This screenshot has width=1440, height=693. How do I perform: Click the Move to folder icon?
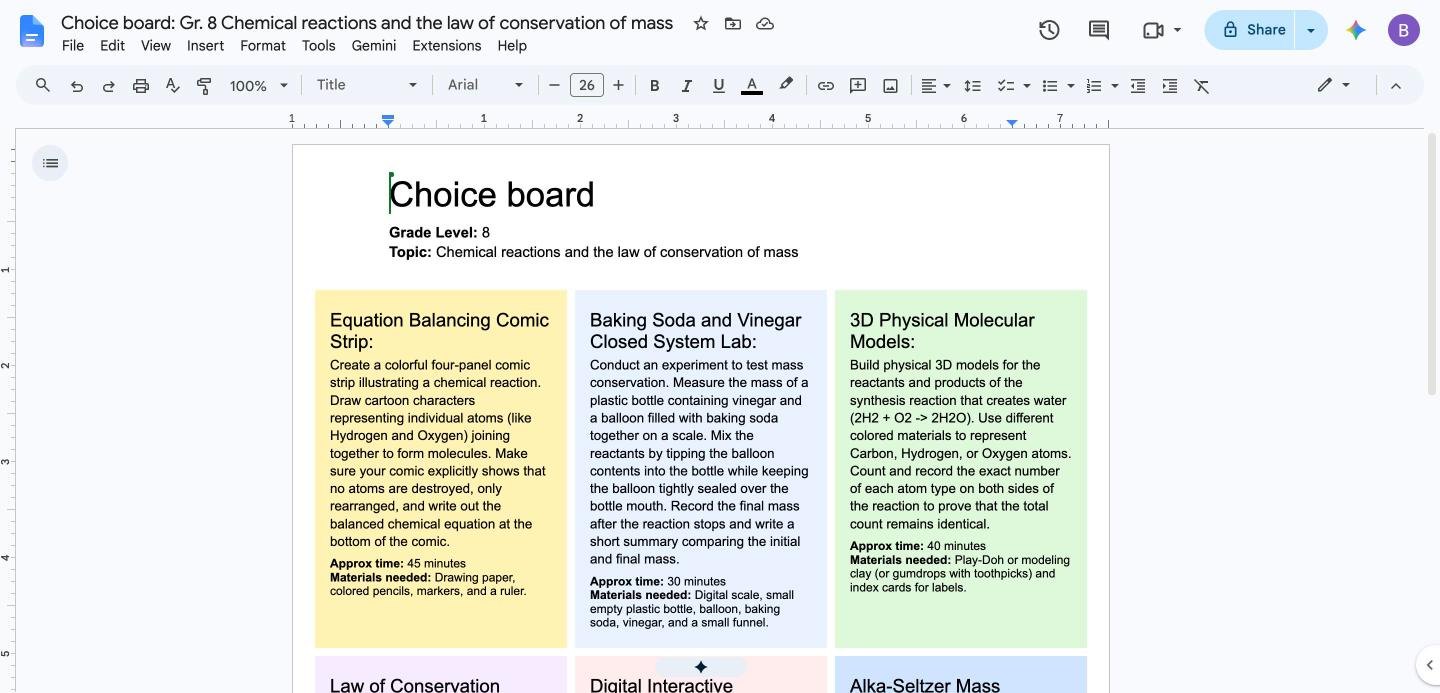pyautogui.click(x=733, y=23)
